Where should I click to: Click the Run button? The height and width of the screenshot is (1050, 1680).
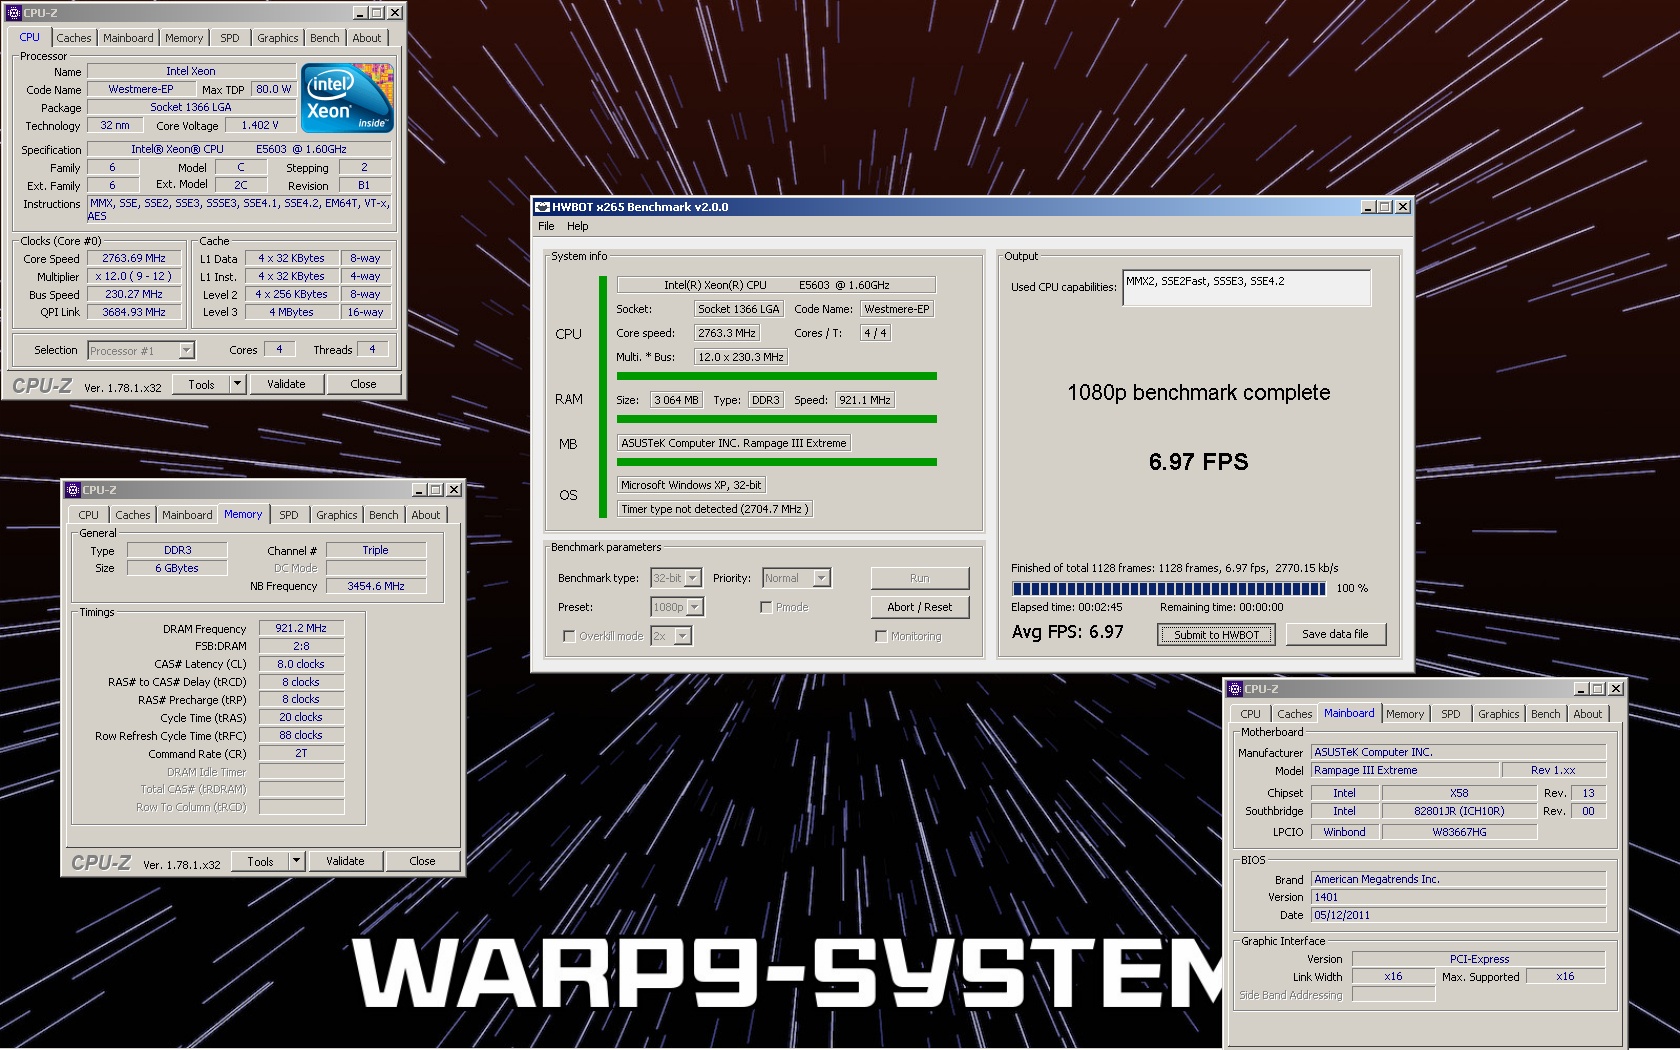[x=919, y=578]
